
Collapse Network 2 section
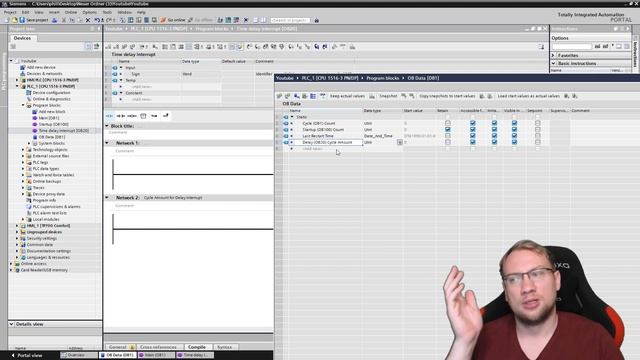107,198
